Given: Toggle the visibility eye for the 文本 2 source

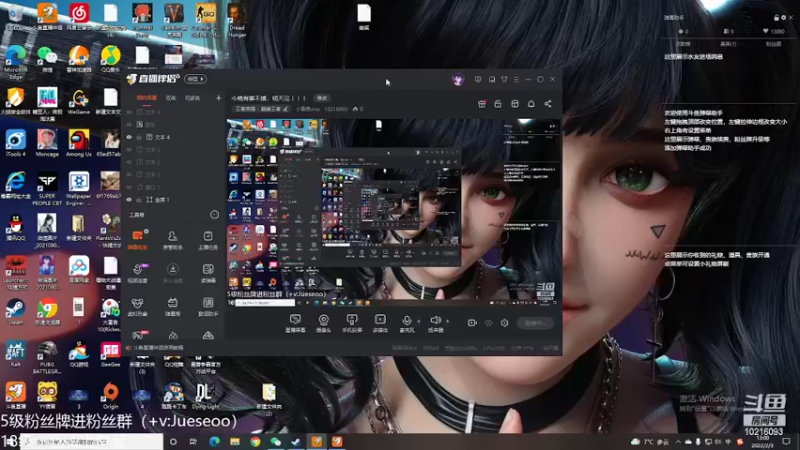Looking at the screenshot, I should pos(129,162).
